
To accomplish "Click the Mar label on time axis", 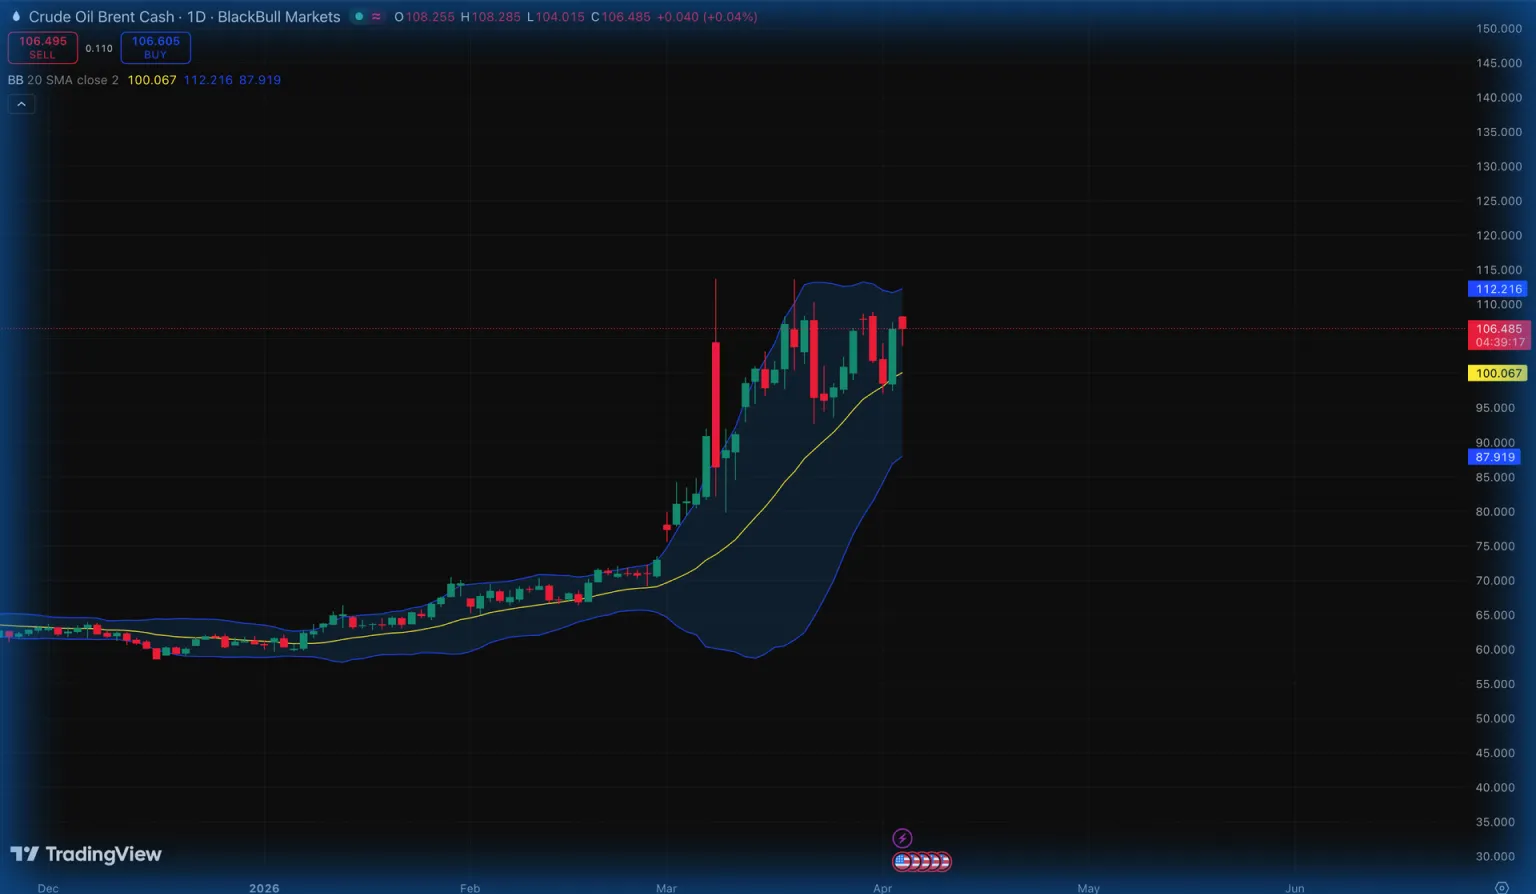I will [666, 888].
